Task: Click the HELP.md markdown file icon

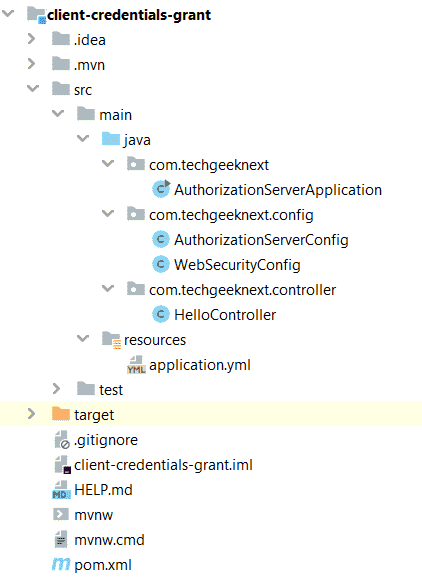Action: coord(61,490)
